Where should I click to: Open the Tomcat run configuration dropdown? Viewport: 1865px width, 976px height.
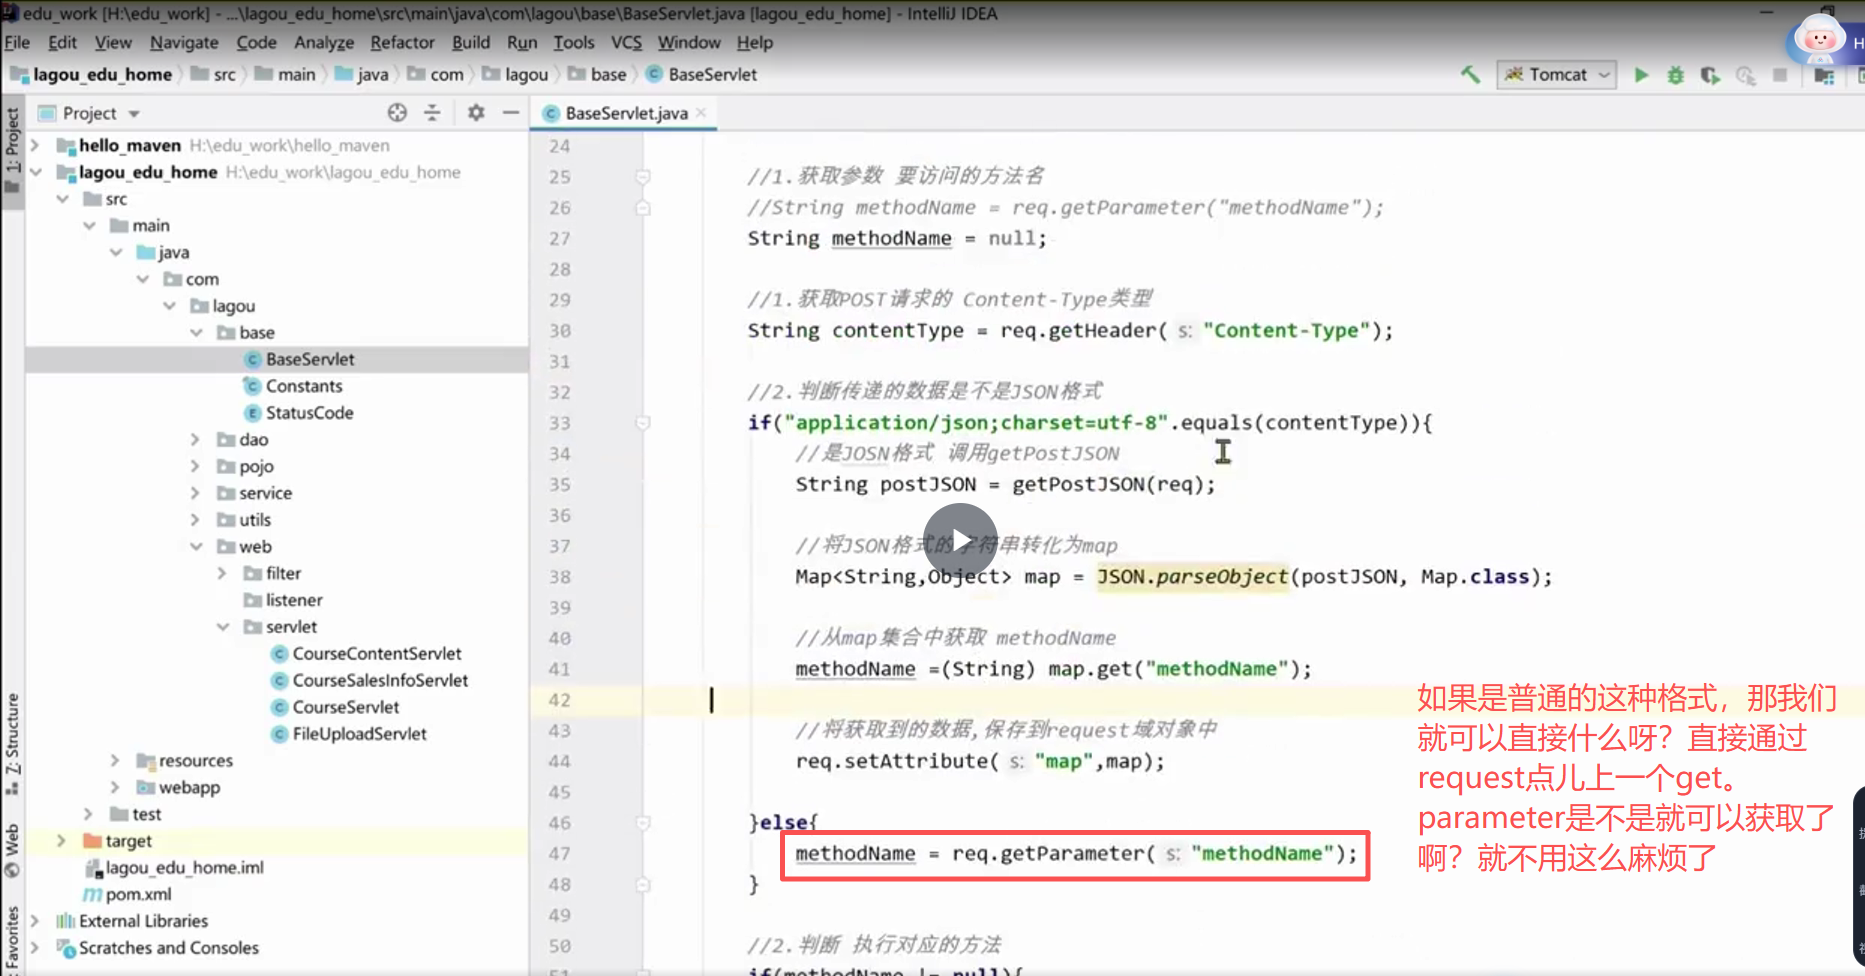coord(1605,74)
